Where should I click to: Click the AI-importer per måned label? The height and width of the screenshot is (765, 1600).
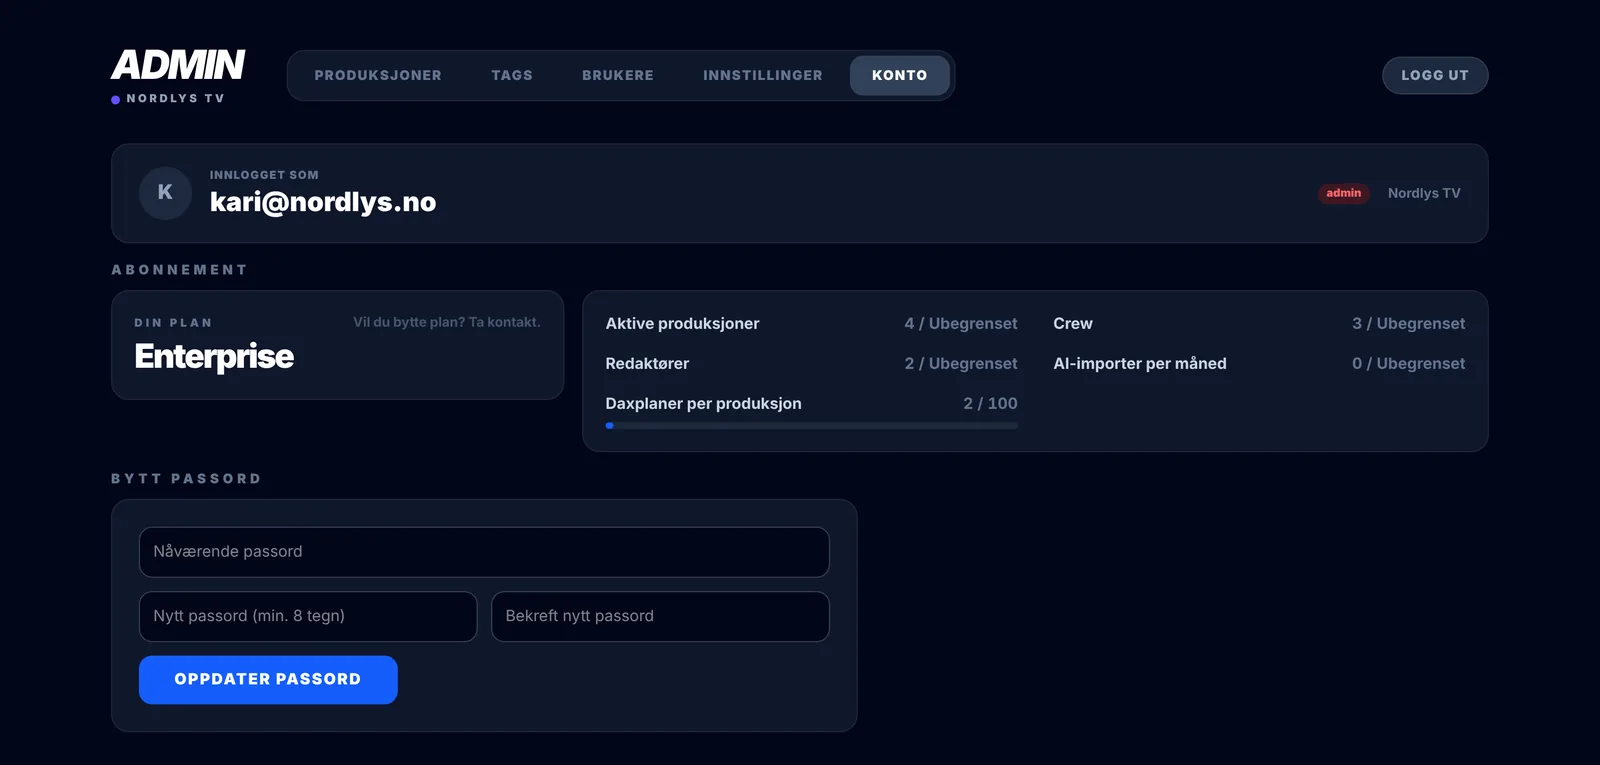pos(1140,364)
